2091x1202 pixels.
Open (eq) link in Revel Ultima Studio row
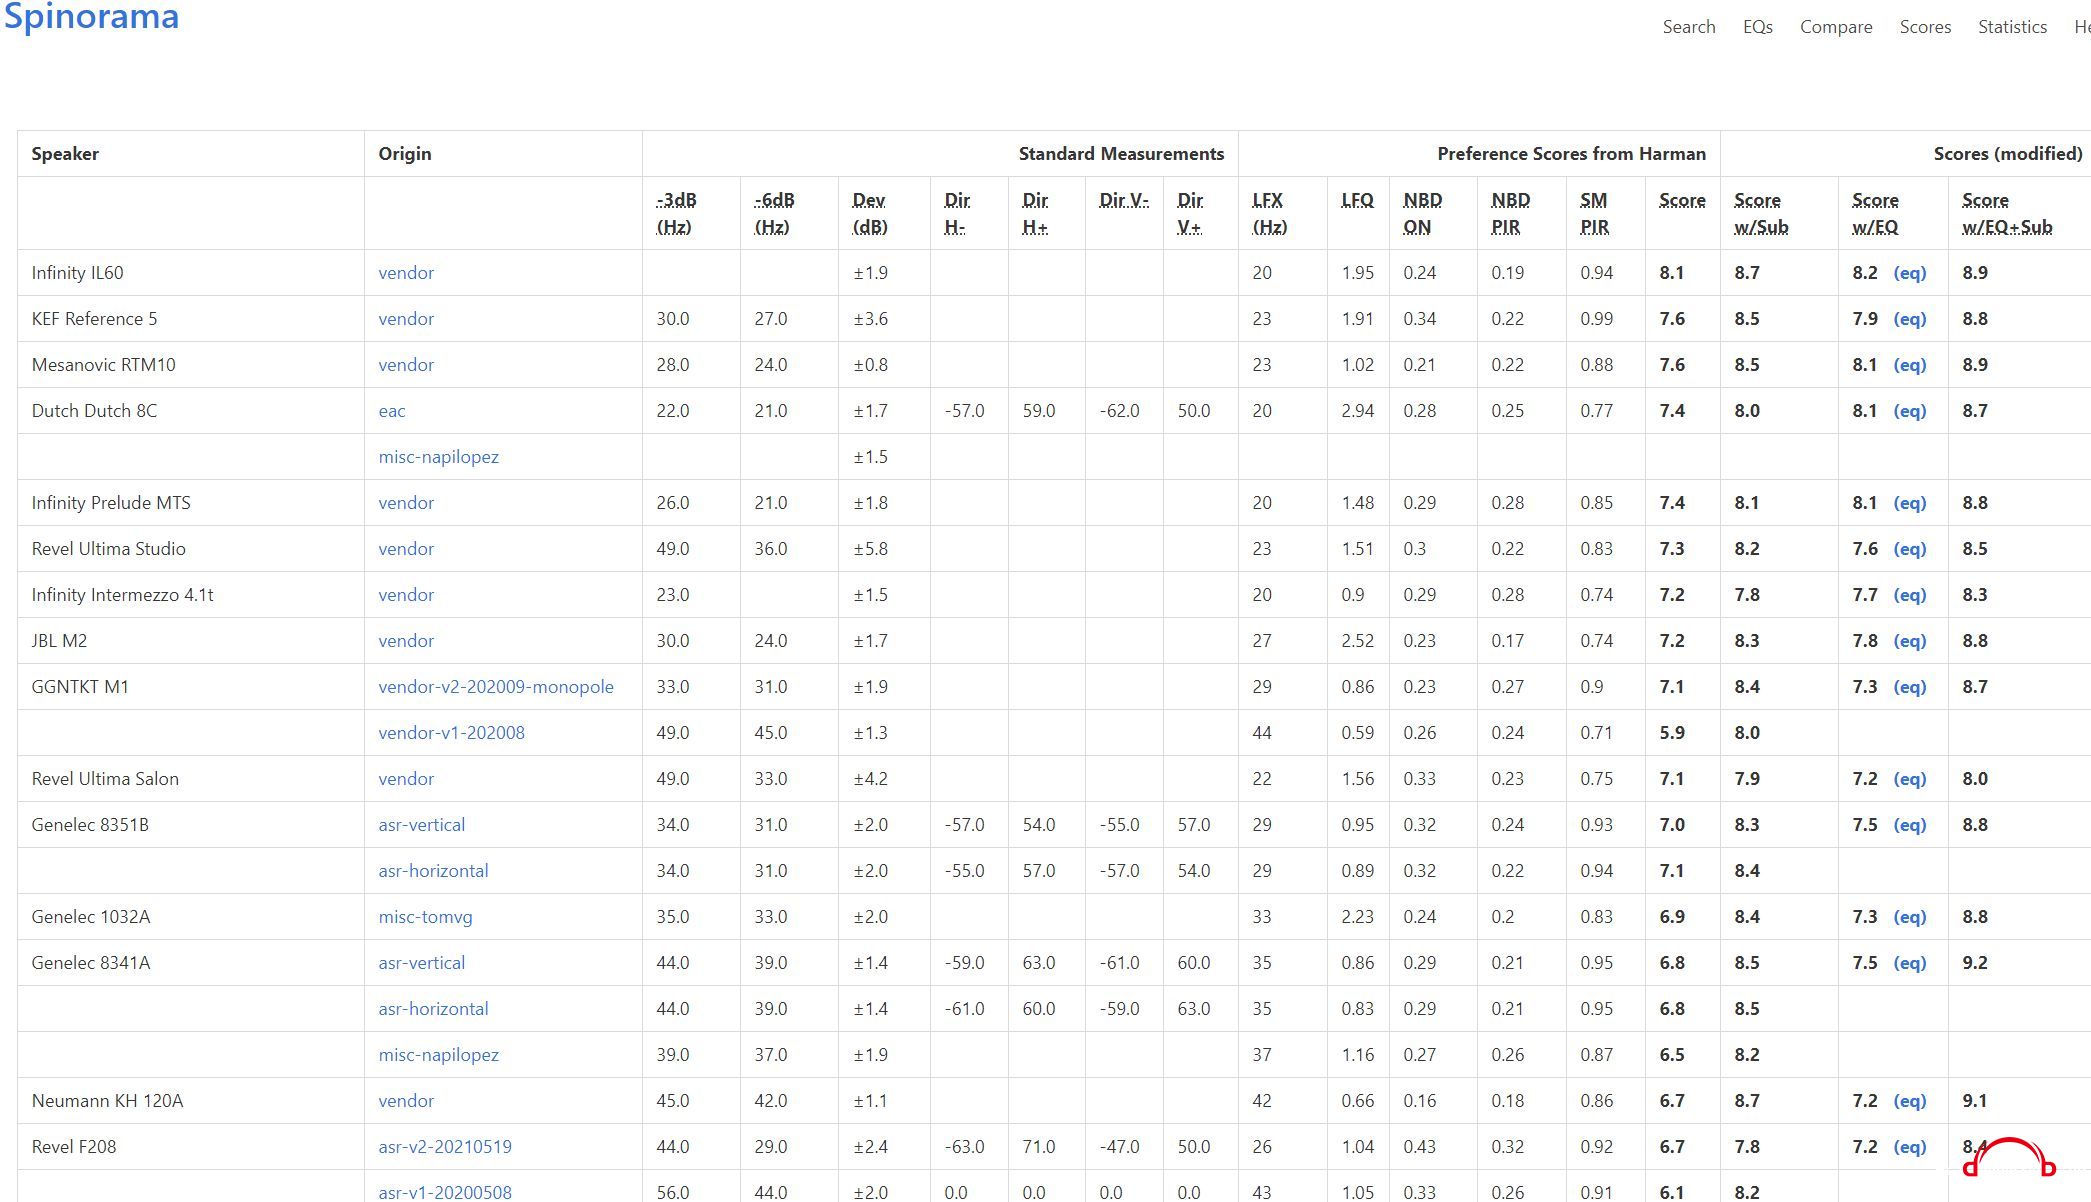(x=1909, y=549)
